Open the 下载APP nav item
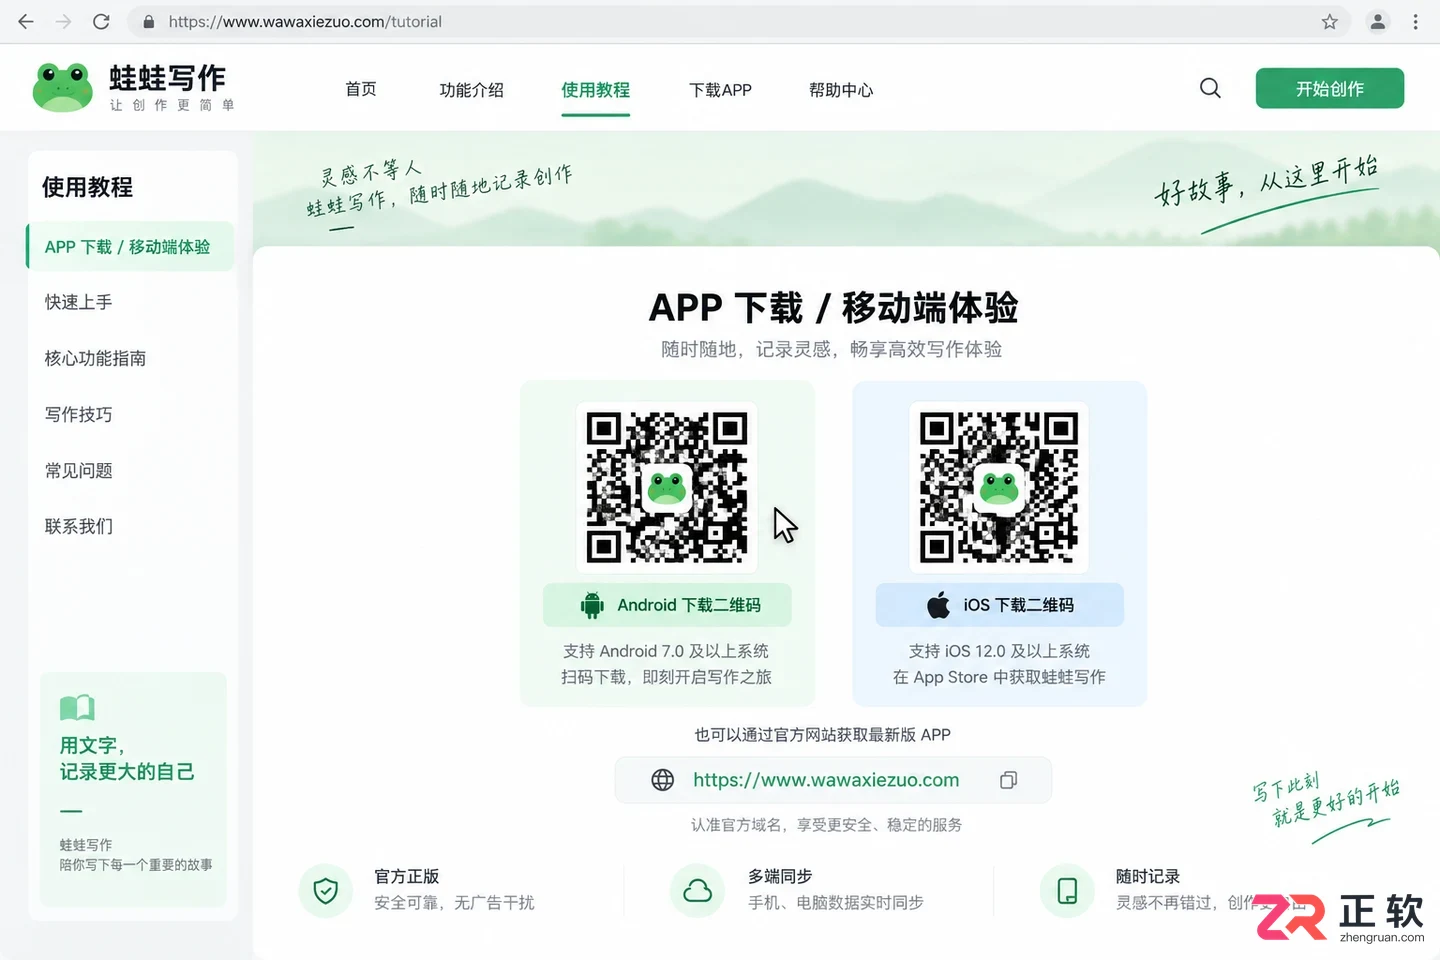The width and height of the screenshot is (1440, 960). click(720, 90)
